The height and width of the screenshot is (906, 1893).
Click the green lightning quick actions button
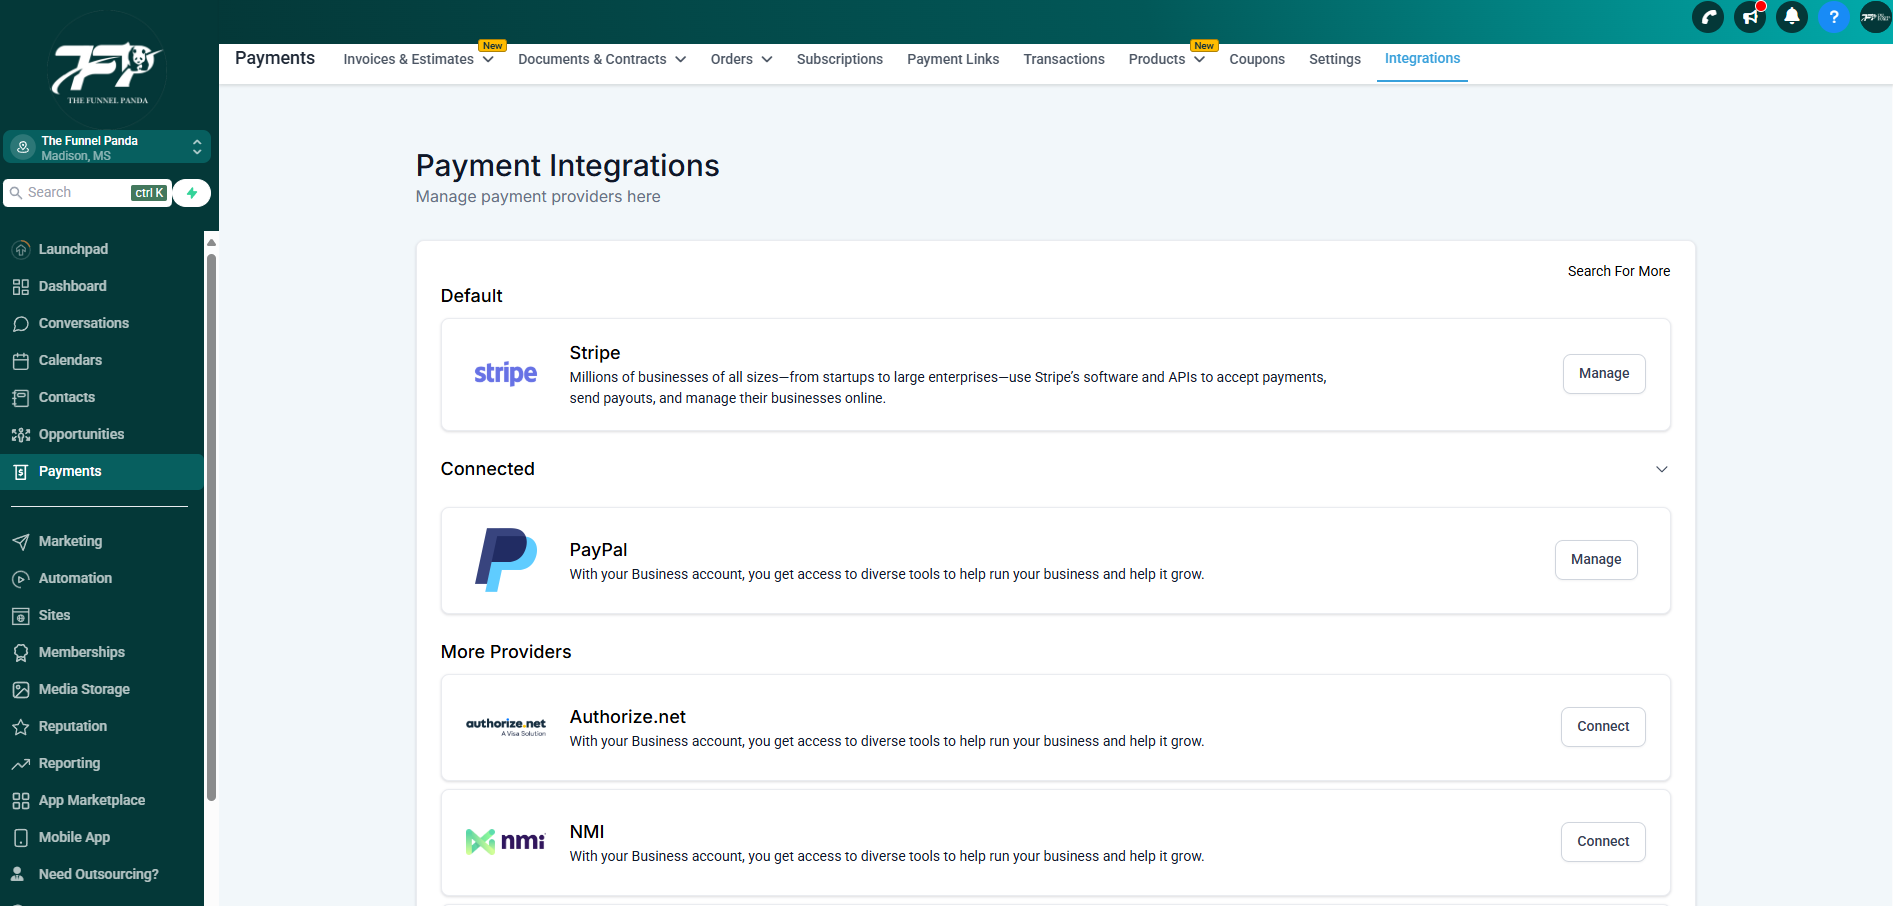pyautogui.click(x=192, y=193)
